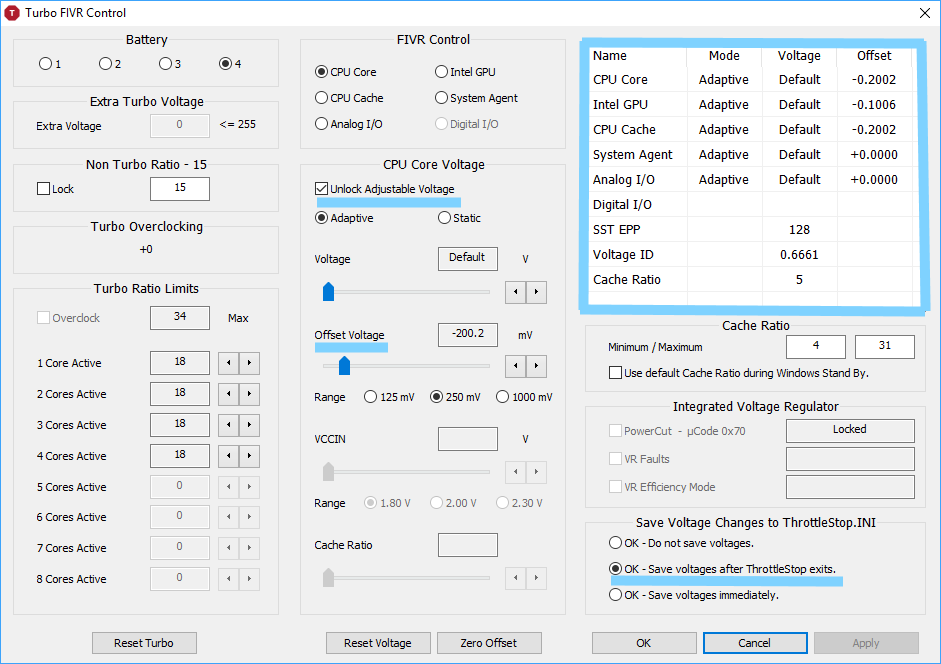Click left arrow next to Voltage slider
This screenshot has height=664, width=941.
[x=516, y=292]
